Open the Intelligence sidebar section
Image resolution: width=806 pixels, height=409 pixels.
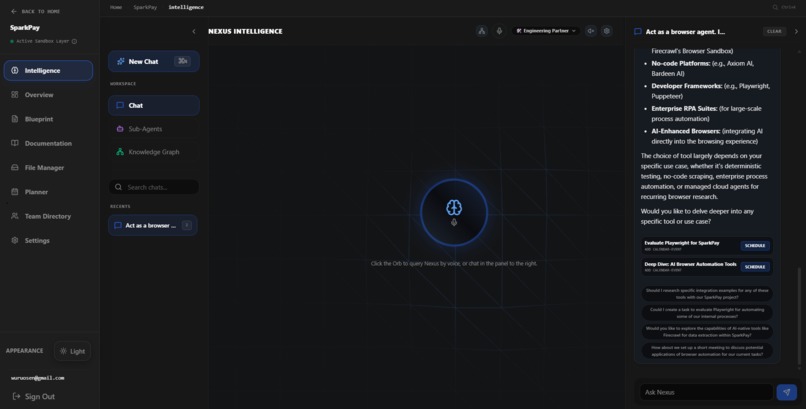coord(48,70)
